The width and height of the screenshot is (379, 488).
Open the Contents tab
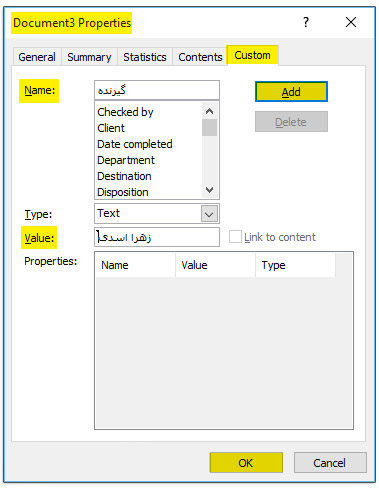tap(200, 57)
